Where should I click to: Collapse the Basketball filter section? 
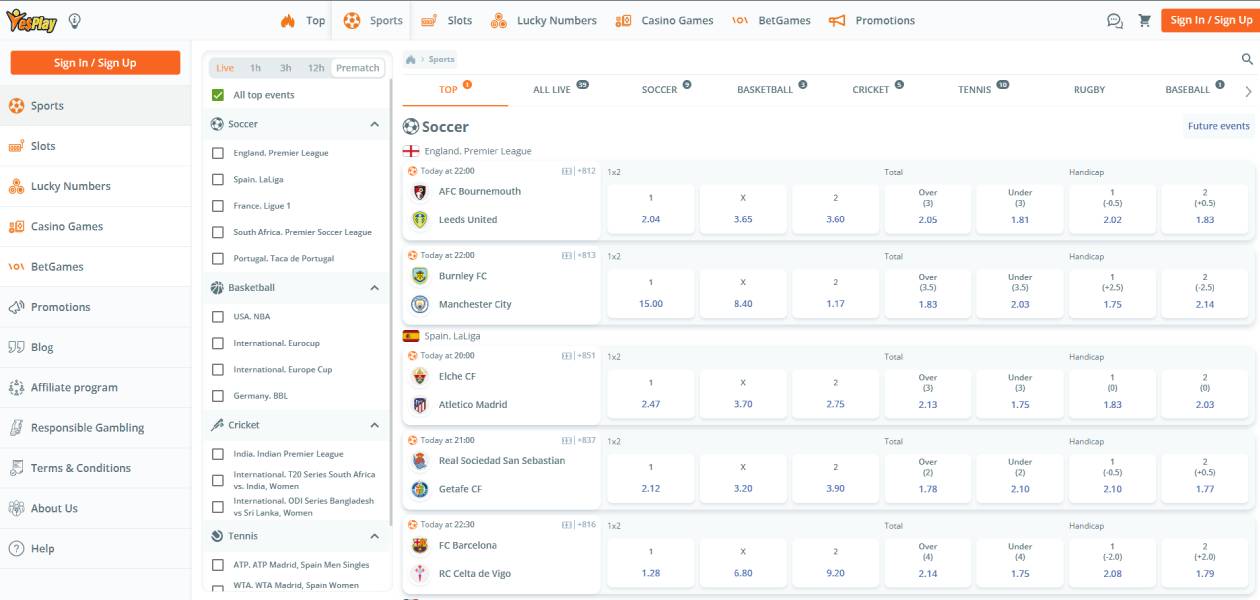click(x=375, y=288)
